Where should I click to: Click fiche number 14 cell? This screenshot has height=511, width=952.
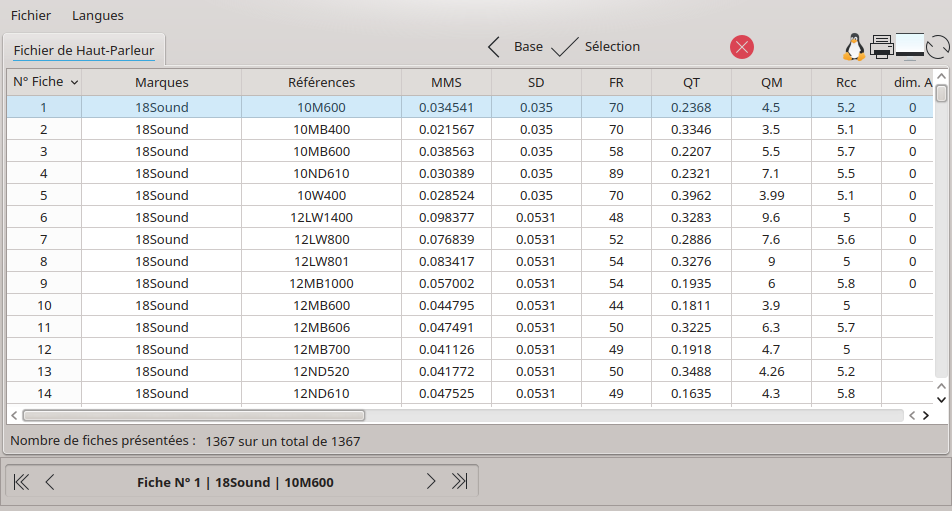[x=44, y=393]
